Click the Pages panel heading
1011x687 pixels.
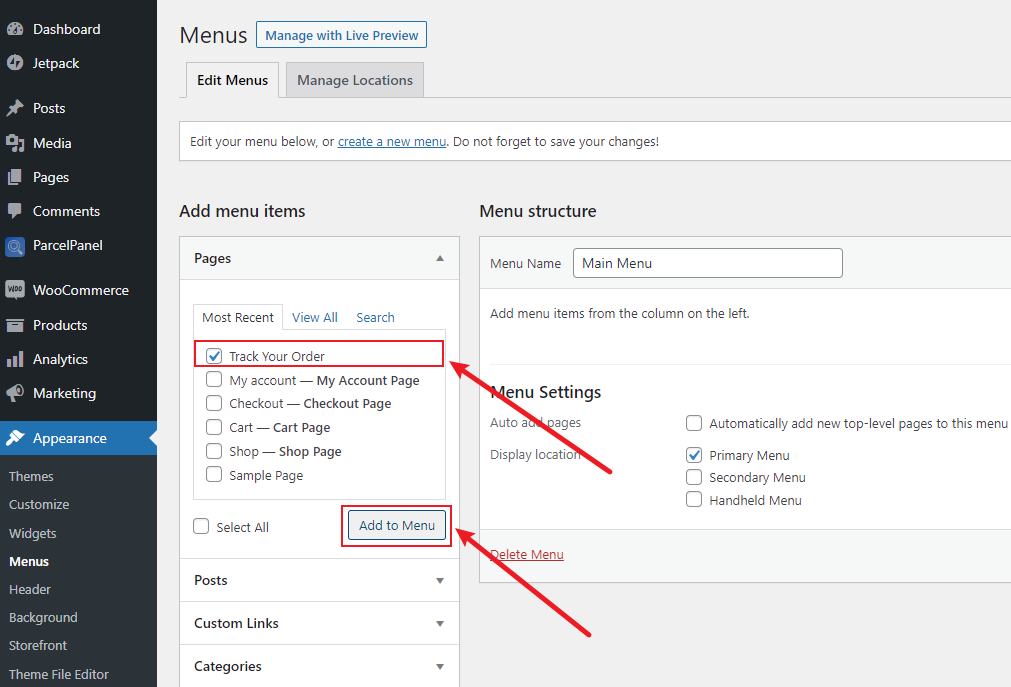[x=212, y=258]
